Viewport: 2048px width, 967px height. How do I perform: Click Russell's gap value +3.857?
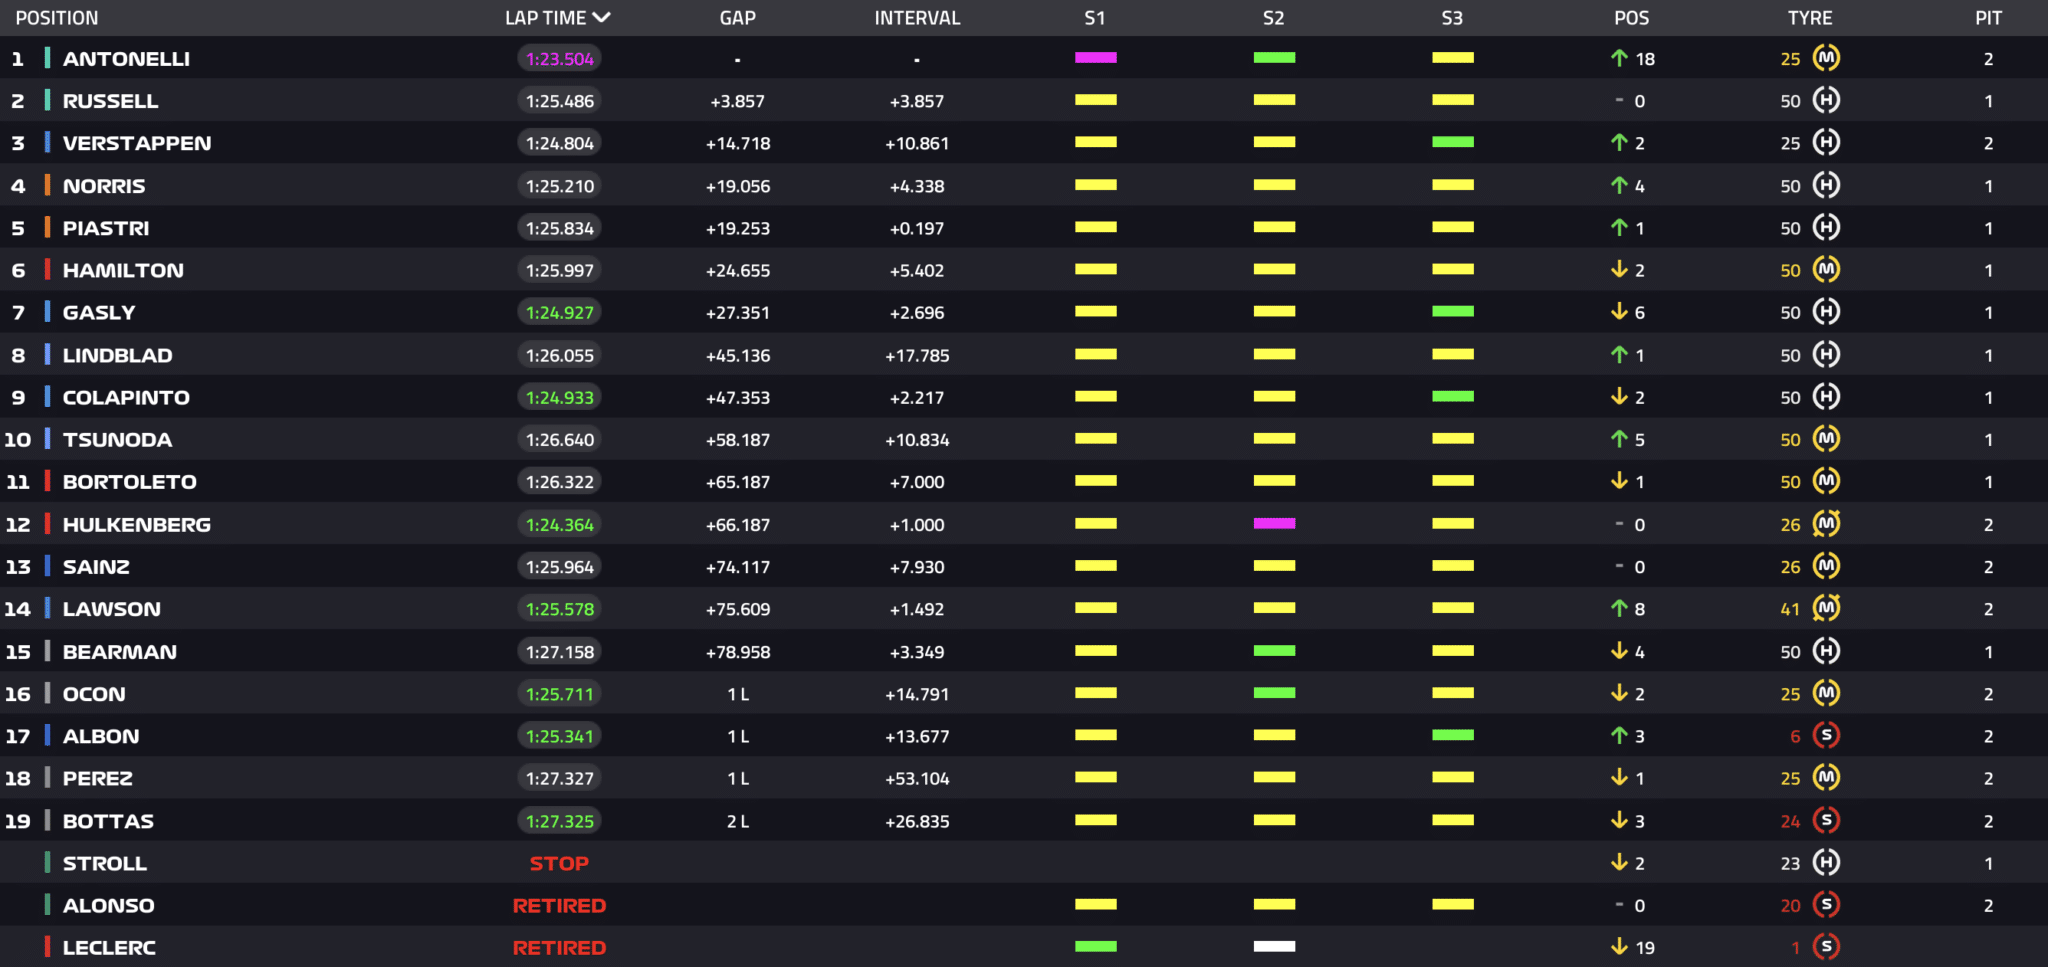[x=737, y=101]
